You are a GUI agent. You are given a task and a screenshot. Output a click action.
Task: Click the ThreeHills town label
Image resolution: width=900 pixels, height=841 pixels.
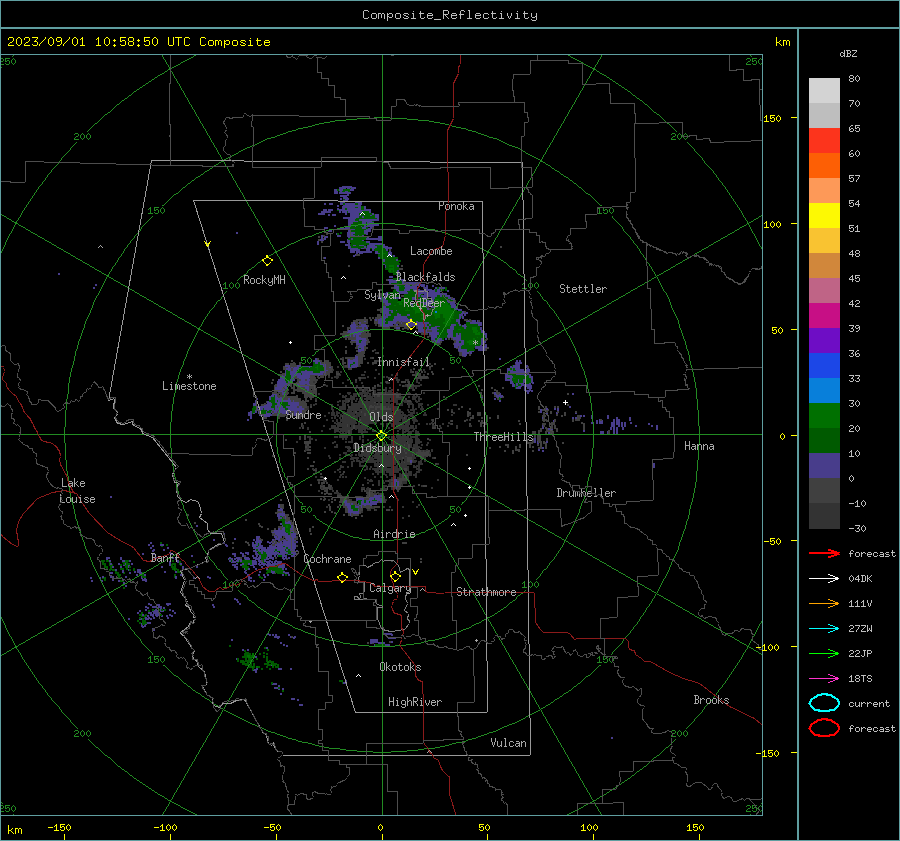pyautogui.click(x=503, y=437)
